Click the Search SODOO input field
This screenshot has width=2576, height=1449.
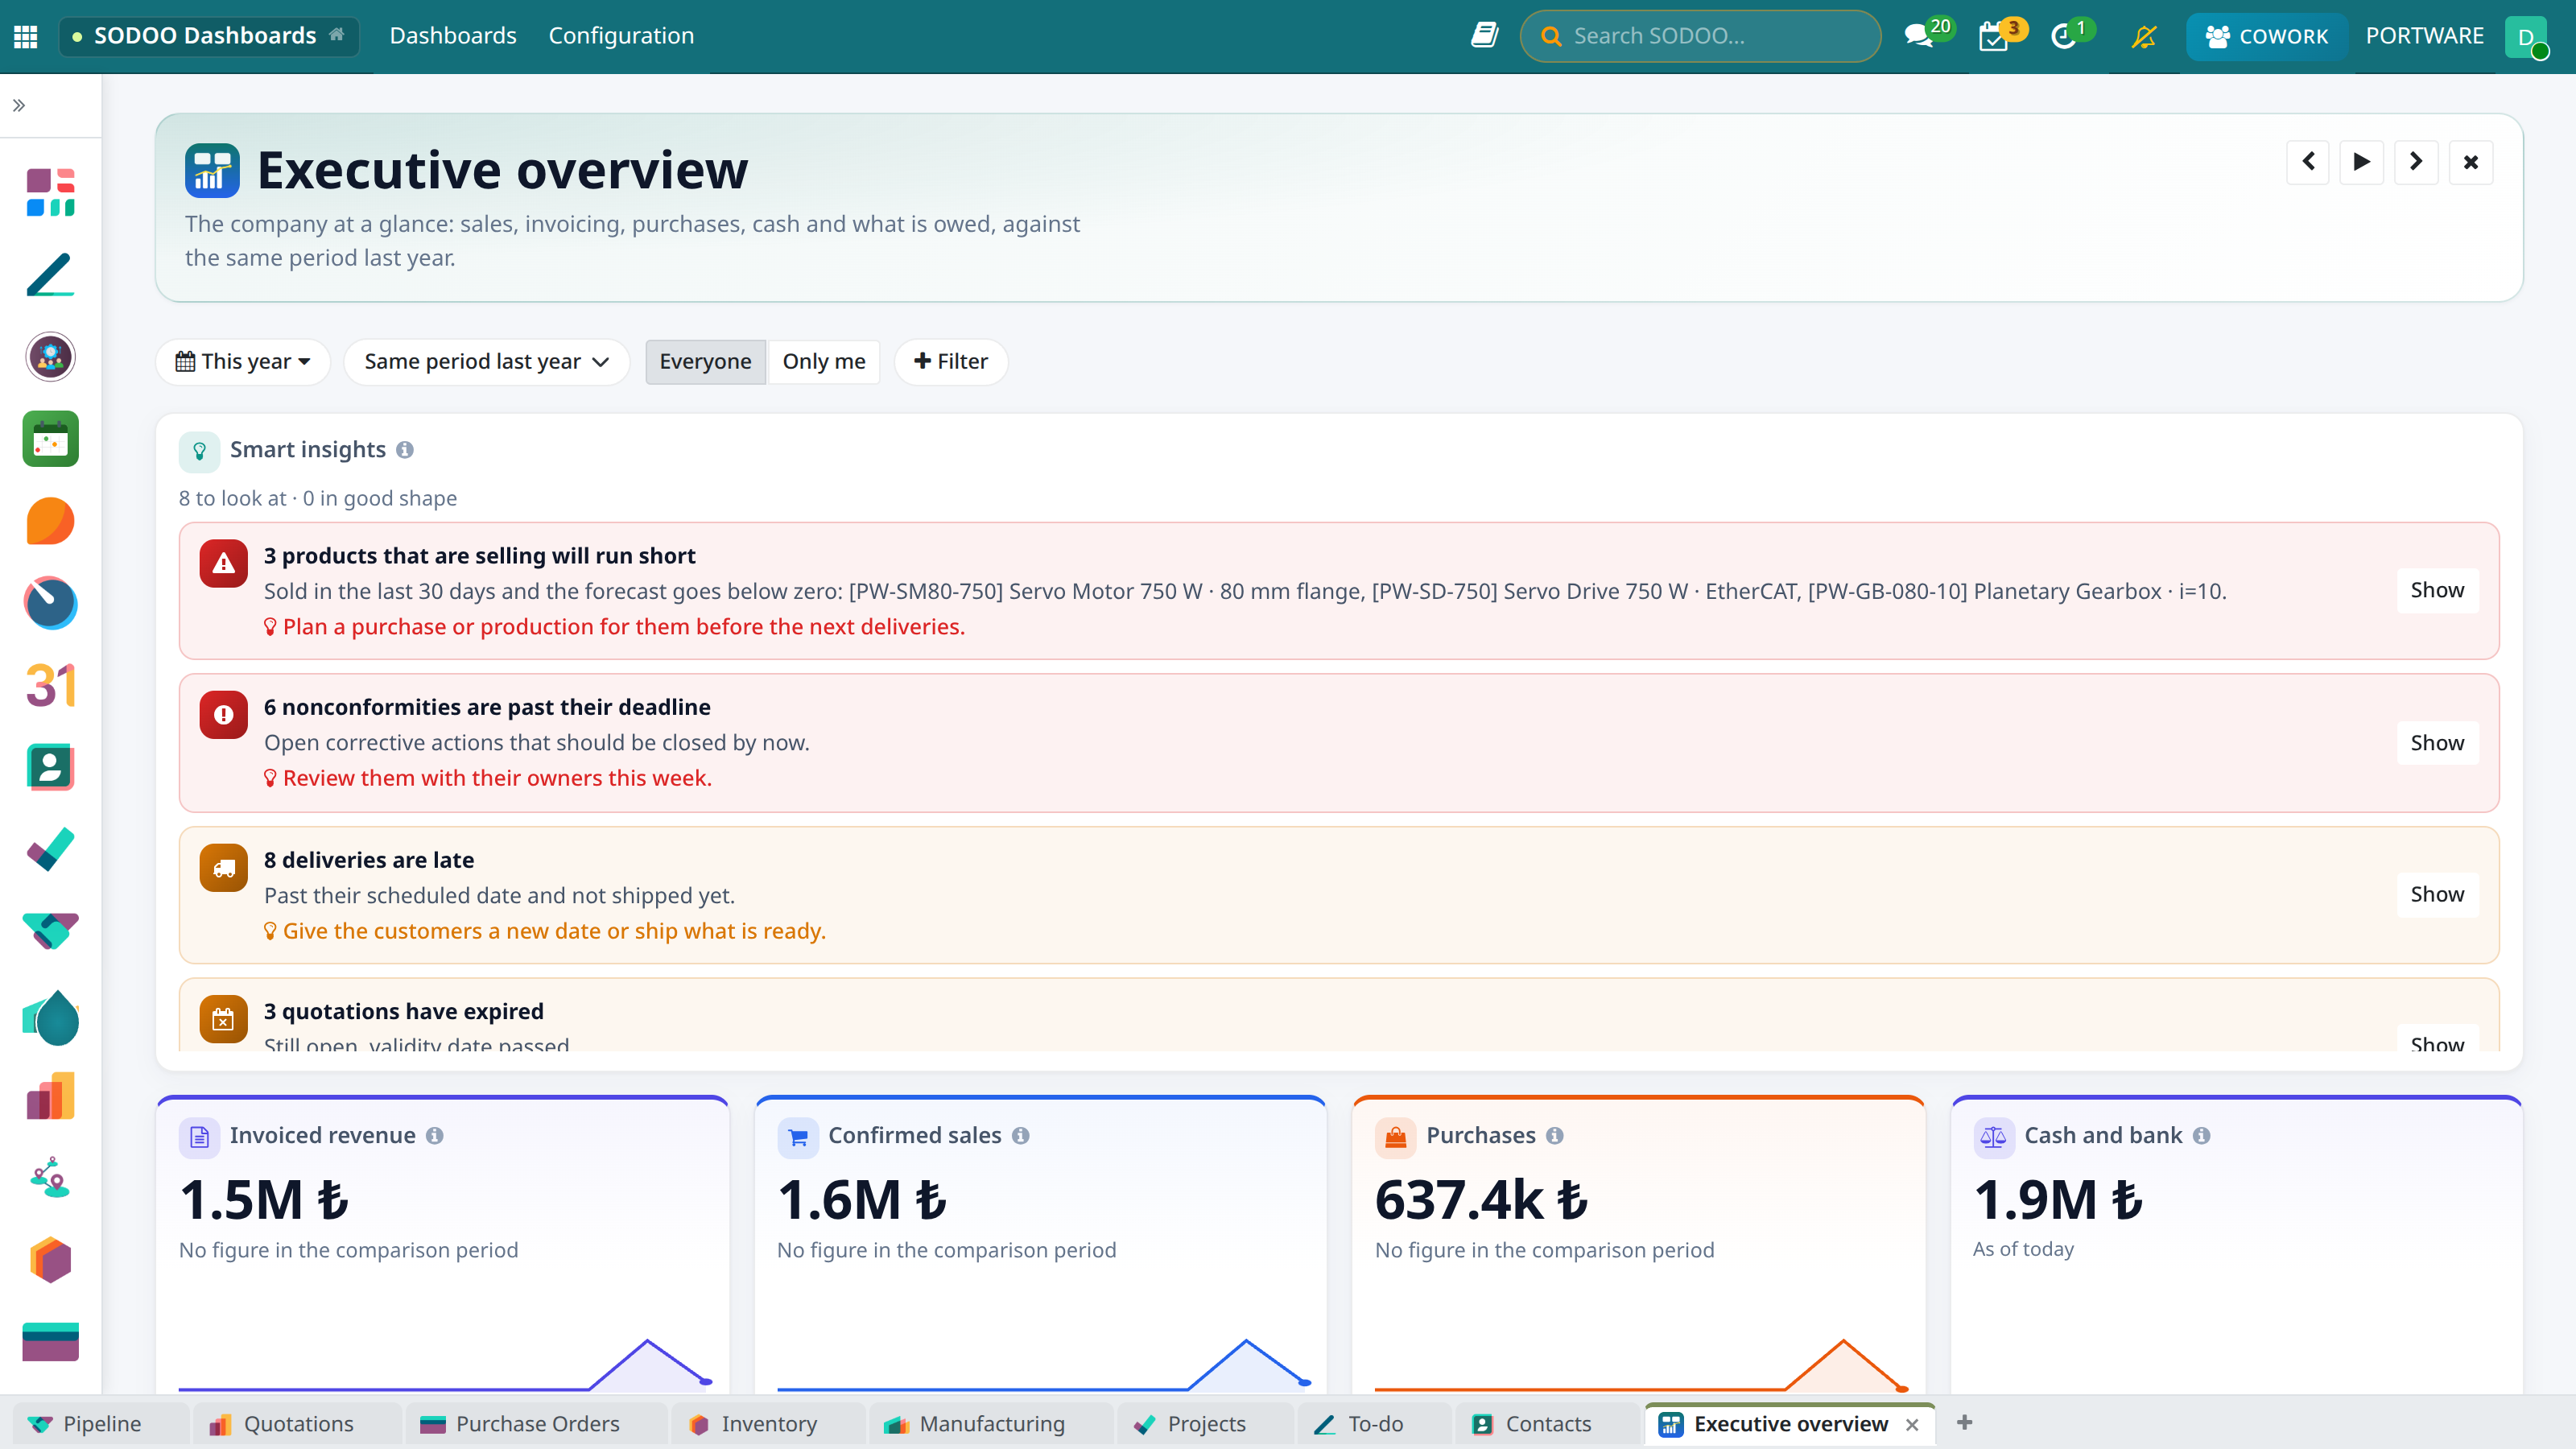point(1700,36)
